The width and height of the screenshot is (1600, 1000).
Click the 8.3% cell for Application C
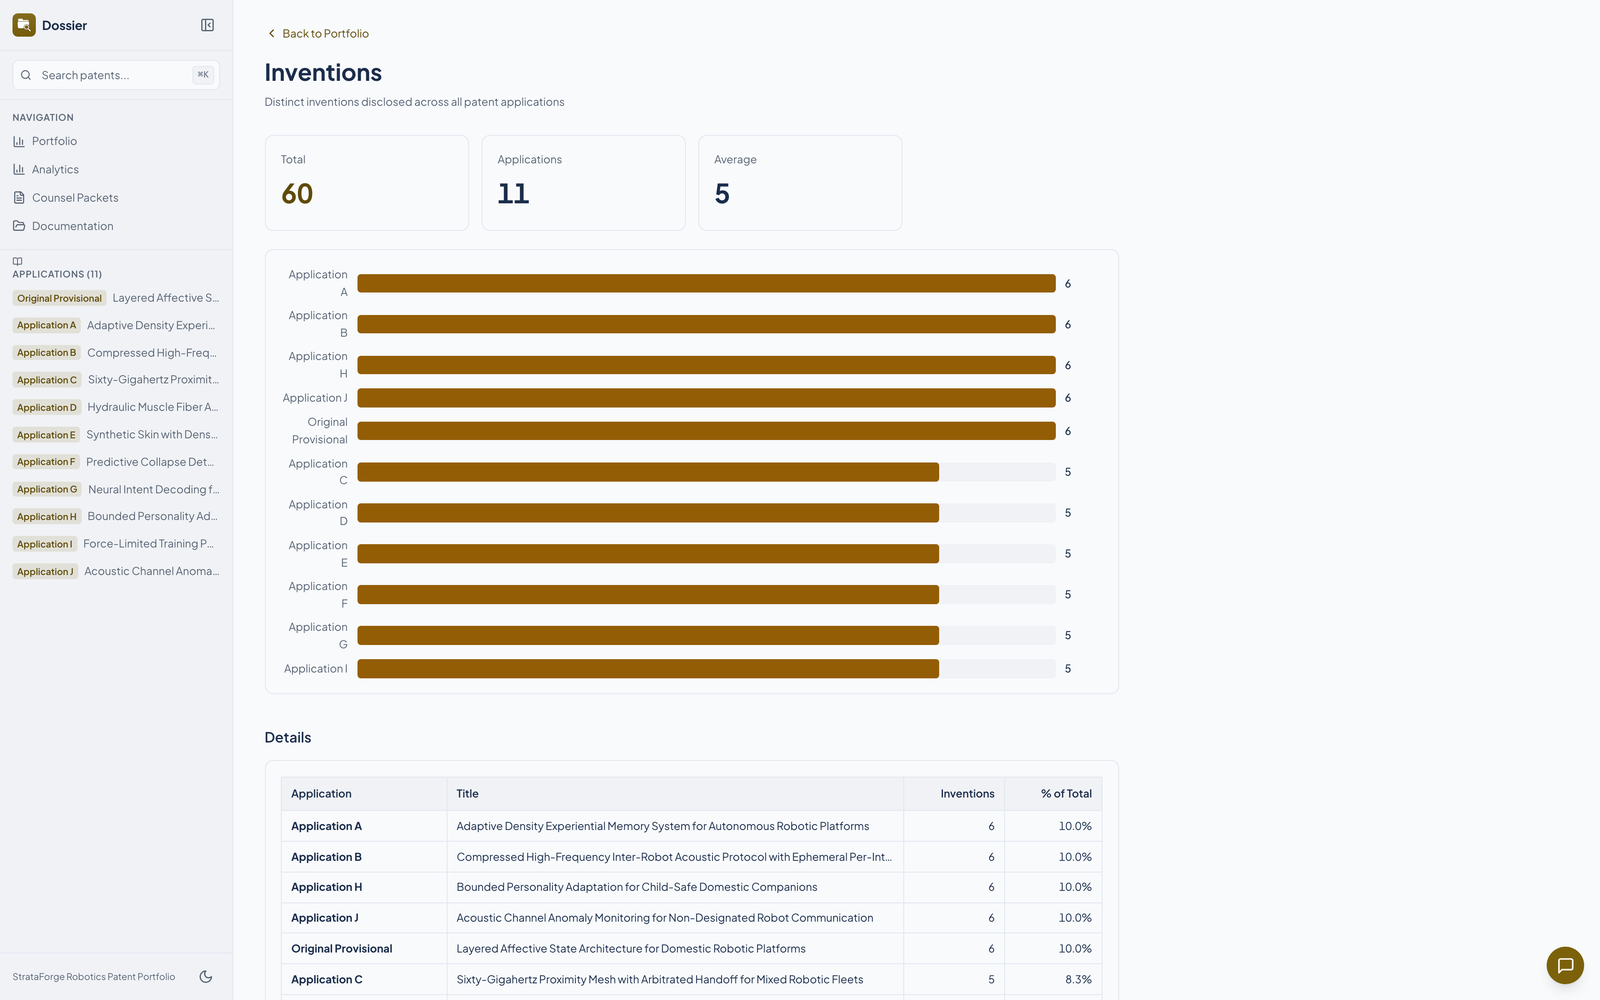[1054, 980]
